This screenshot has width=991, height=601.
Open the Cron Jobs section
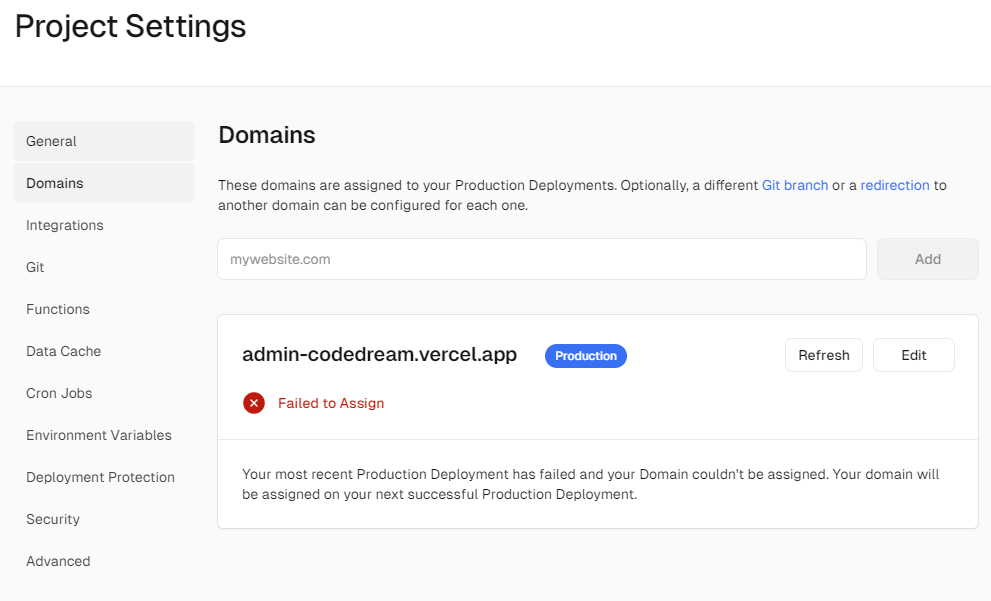click(x=59, y=393)
